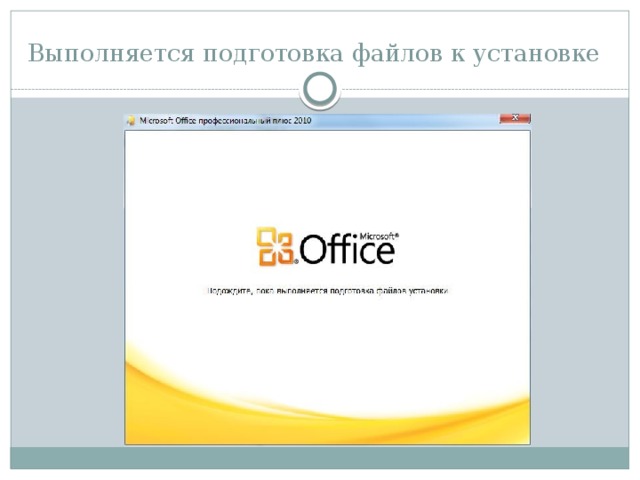This screenshot has height=480, width=640.
Task: Select the window title 'Microsoft Office профессиональный плюс 2010'
Action: pos(225,121)
